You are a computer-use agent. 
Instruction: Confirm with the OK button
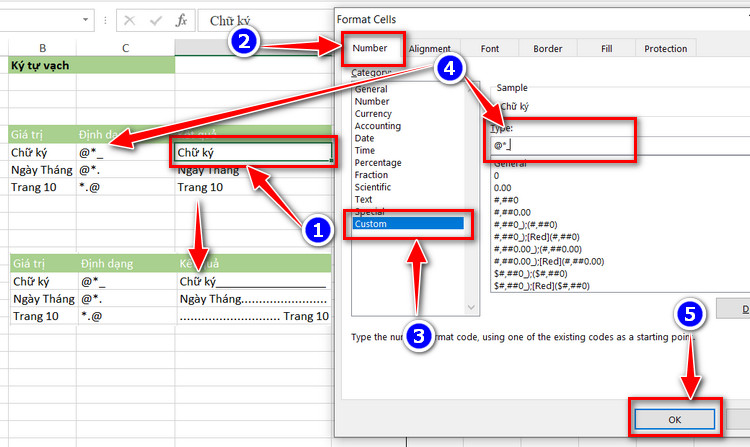(674, 419)
